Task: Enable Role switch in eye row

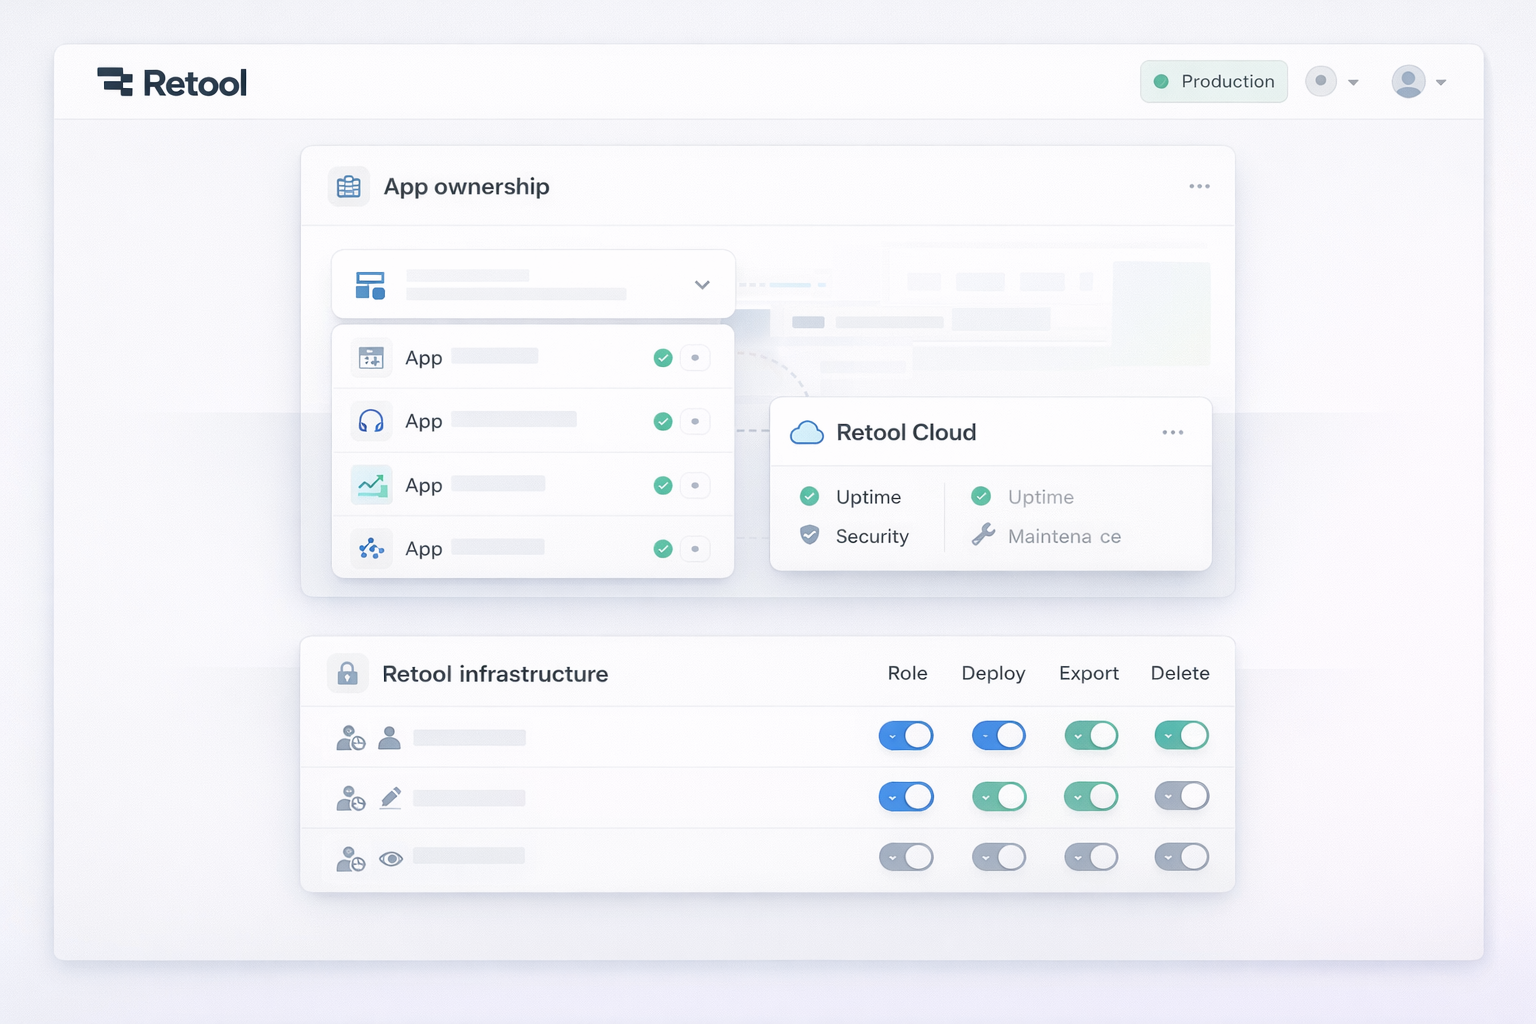Action: pos(906,857)
